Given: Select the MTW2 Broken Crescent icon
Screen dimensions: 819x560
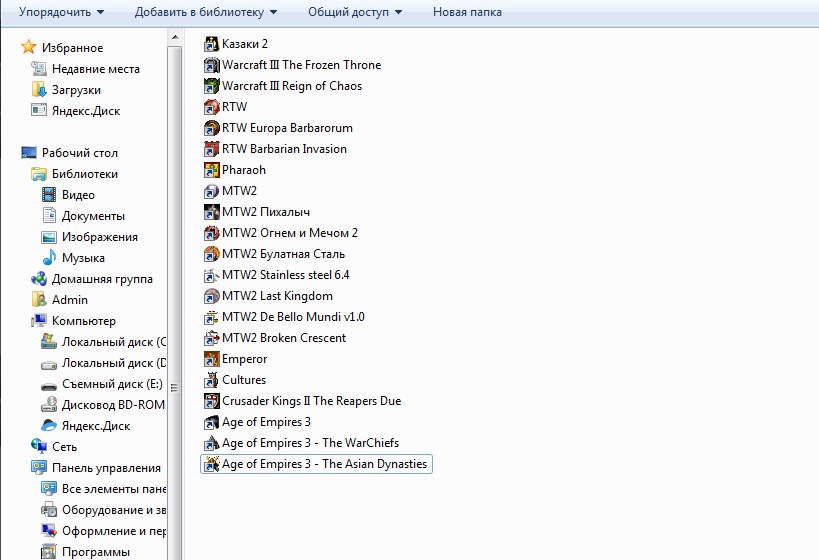Looking at the screenshot, I should coord(211,338).
